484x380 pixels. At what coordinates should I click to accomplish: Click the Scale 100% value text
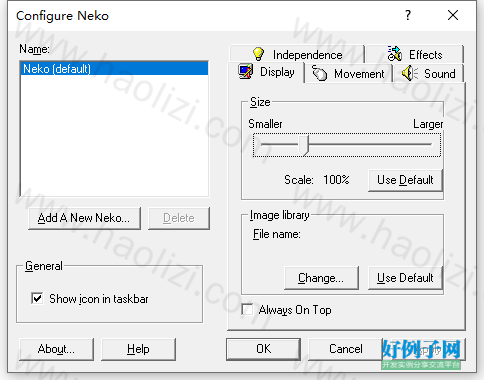[336, 180]
